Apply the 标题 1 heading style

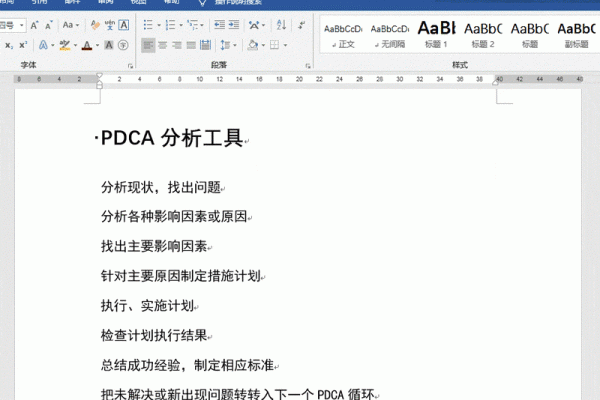click(x=436, y=36)
